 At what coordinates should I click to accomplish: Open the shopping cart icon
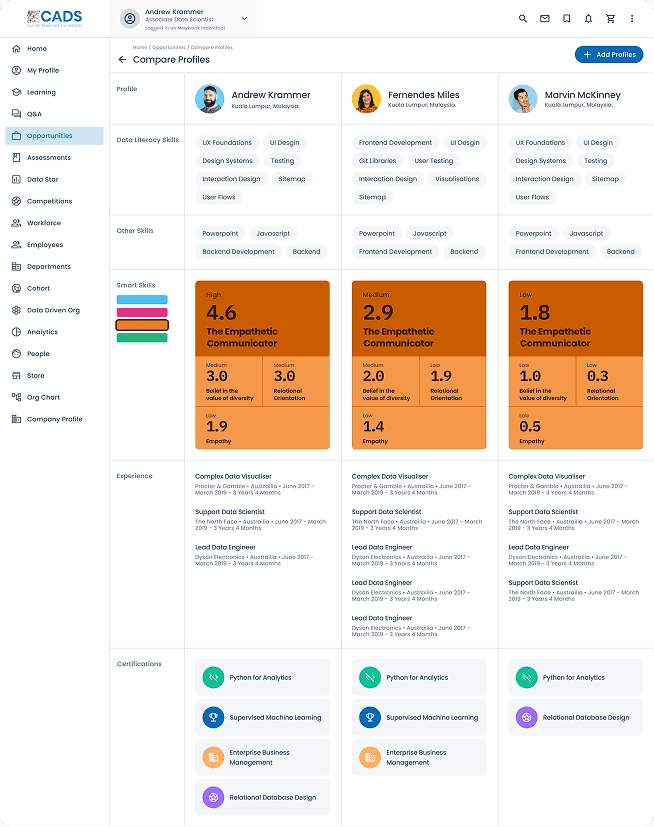click(x=610, y=18)
